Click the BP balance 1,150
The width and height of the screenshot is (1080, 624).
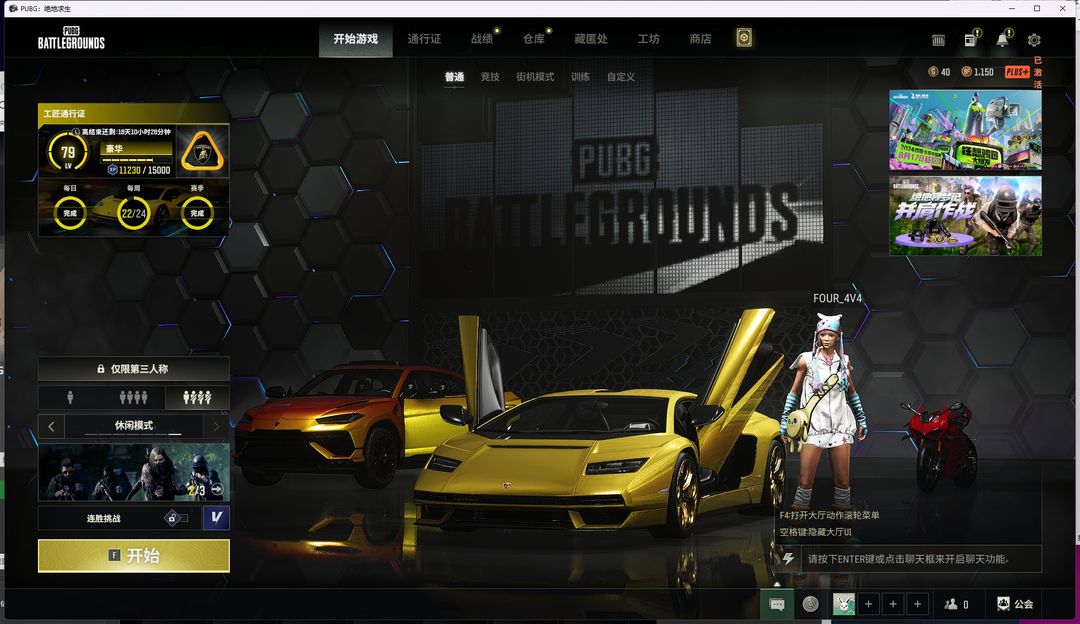(977, 72)
